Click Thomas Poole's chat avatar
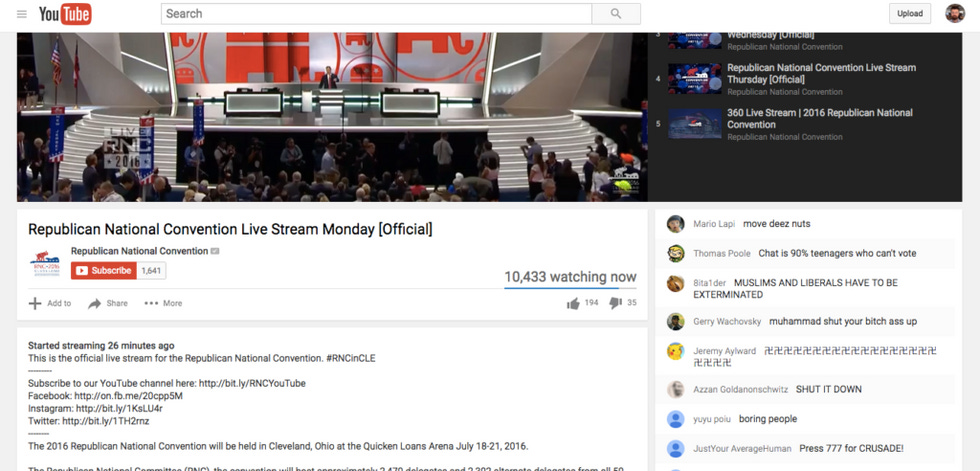Viewport: 980px width, 471px height. click(675, 253)
